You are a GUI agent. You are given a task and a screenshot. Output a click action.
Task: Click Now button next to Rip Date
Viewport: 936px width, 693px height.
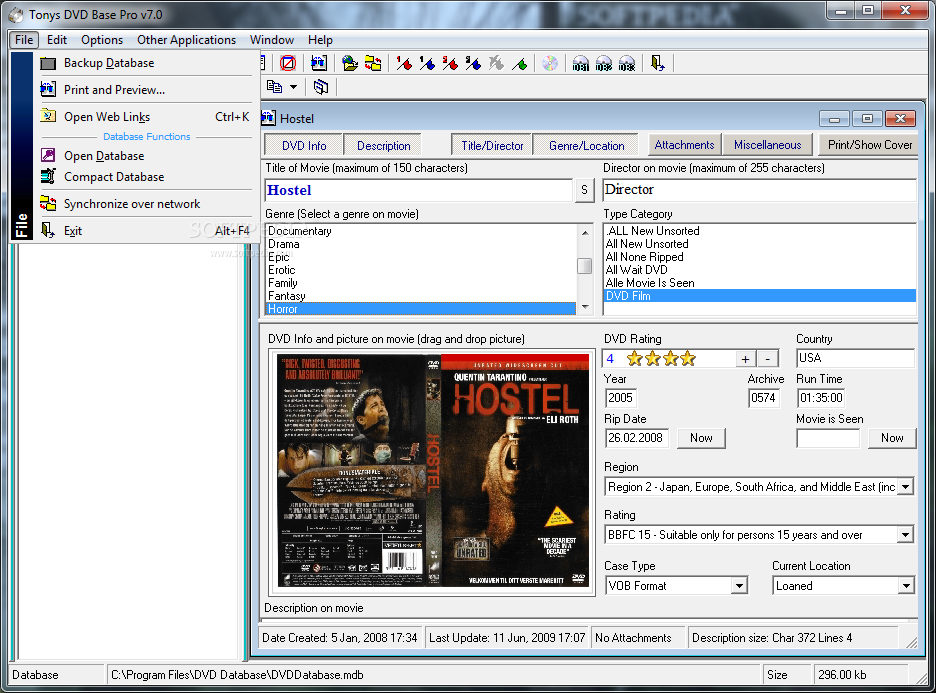click(701, 438)
